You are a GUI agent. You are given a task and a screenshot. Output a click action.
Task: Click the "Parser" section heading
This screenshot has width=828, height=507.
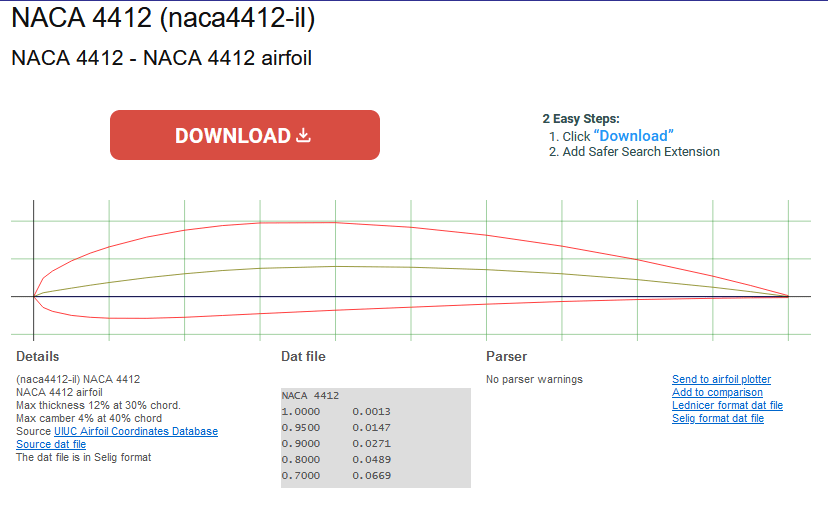[x=506, y=357]
